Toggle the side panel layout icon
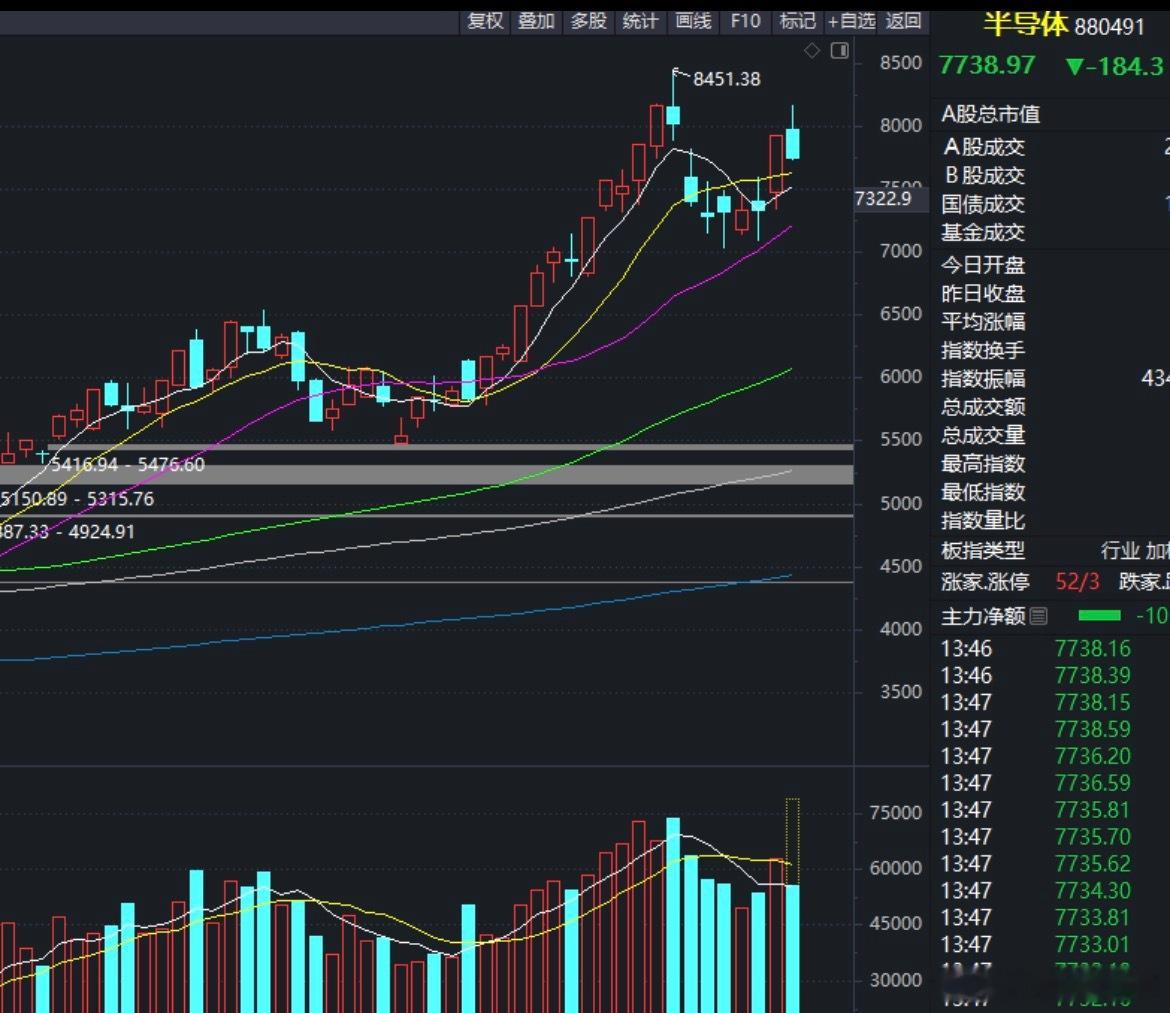Image resolution: width=1170 pixels, height=1013 pixels. pos(839,51)
